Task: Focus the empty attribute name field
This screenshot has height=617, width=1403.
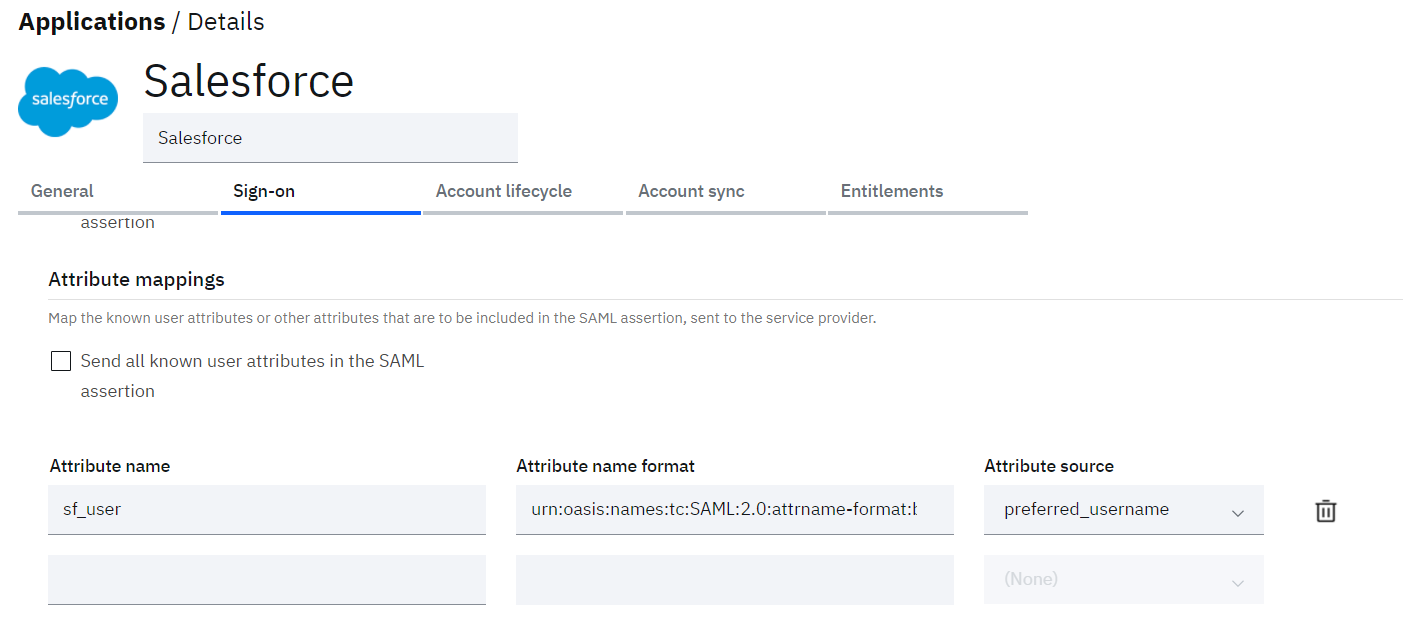Action: (x=266, y=579)
